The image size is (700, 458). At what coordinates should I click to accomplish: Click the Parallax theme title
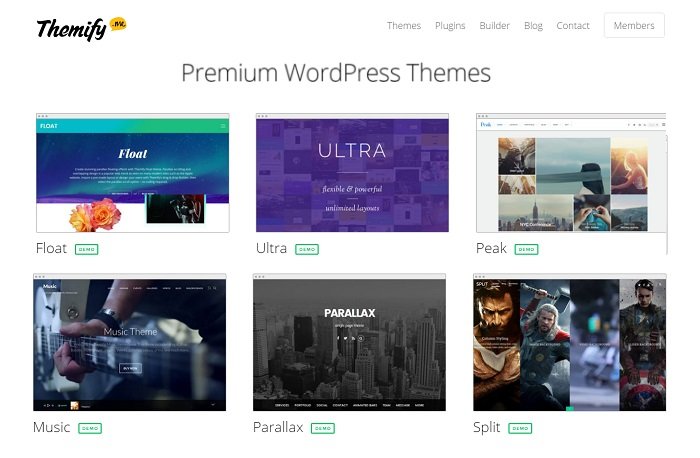tap(278, 427)
